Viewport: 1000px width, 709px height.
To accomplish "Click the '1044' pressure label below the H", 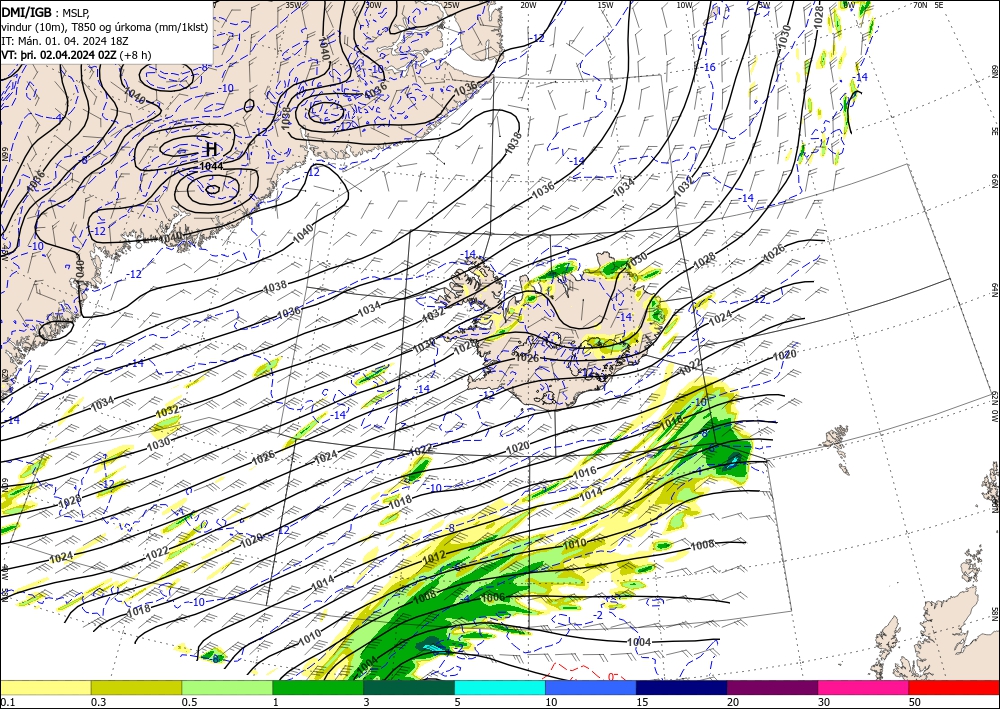I will 211,166.
